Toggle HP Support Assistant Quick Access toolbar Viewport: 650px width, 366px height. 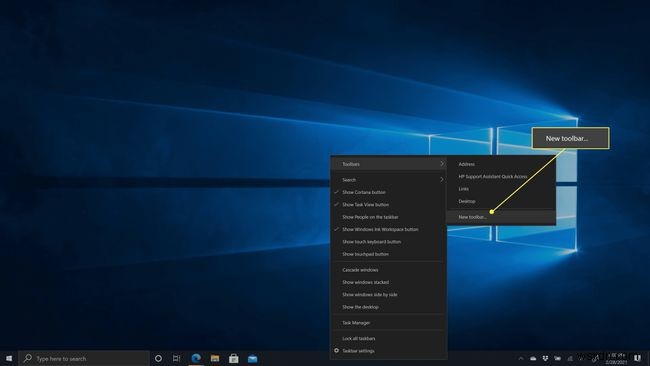501,177
